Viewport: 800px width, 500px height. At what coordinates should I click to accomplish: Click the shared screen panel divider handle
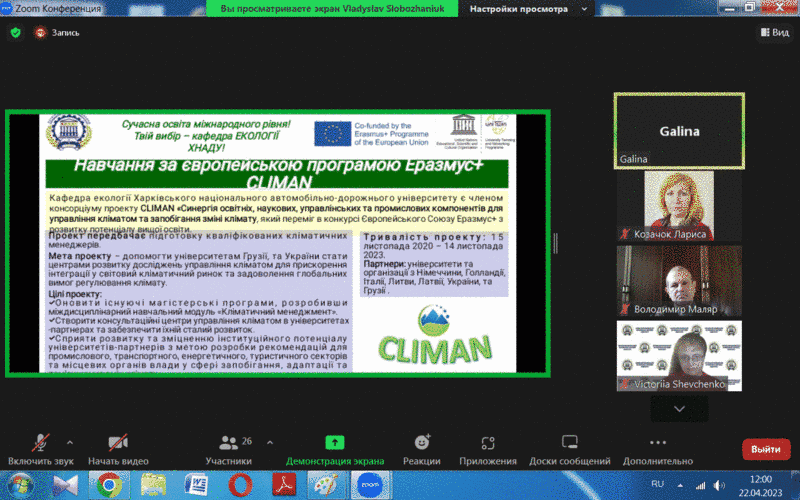pos(556,243)
